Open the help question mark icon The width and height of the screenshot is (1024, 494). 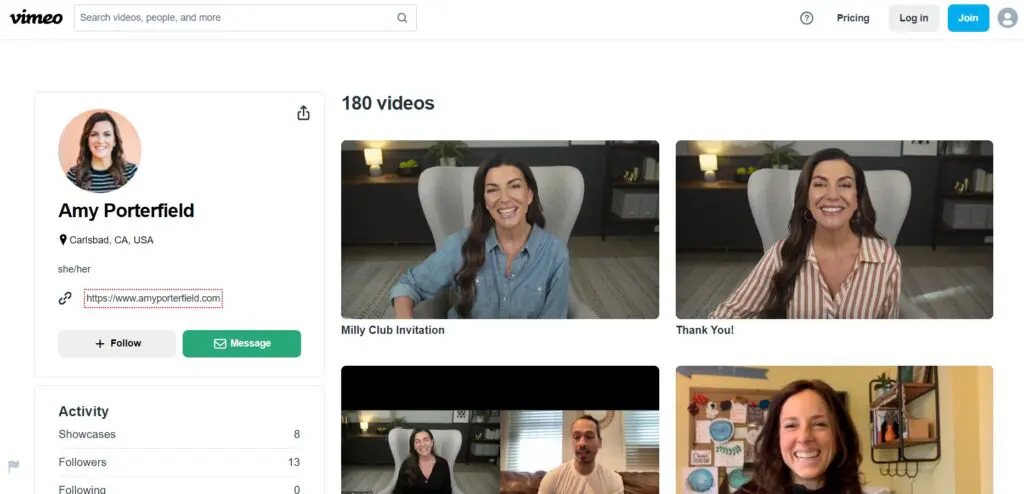pyautogui.click(x=807, y=18)
